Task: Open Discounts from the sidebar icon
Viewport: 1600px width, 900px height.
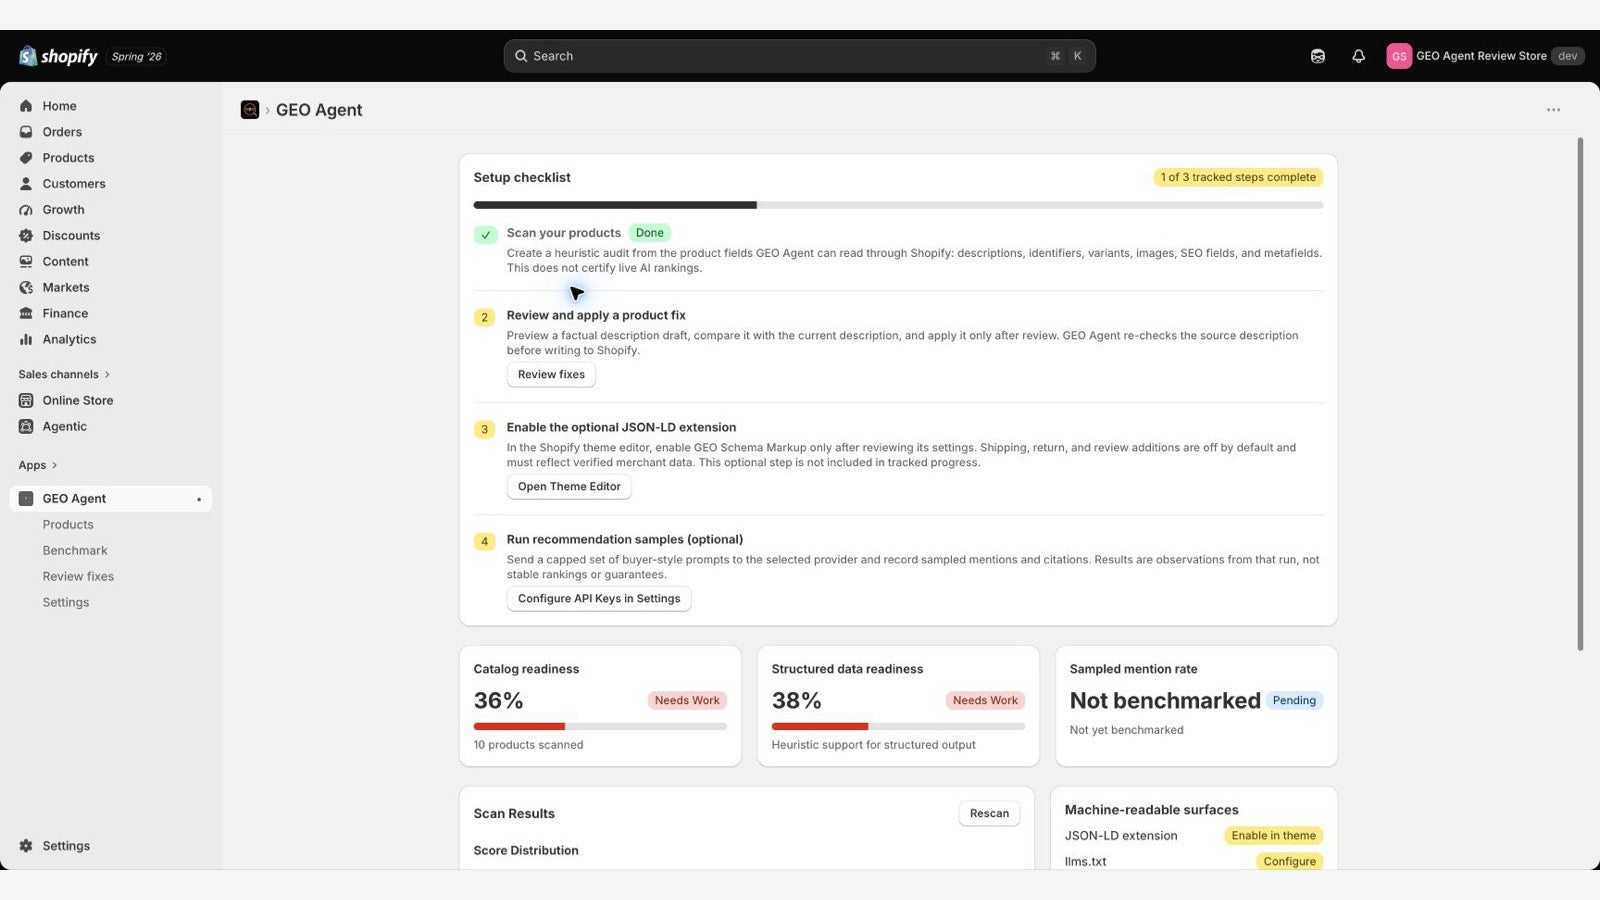Action: pyautogui.click(x=26, y=236)
